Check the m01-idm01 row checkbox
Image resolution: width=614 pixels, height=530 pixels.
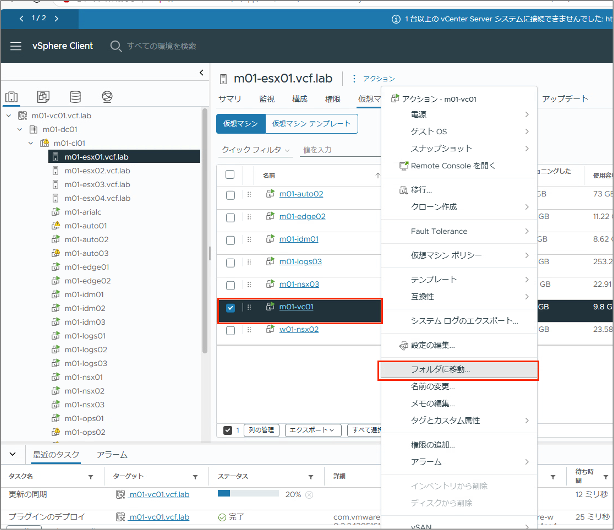tap(230, 240)
